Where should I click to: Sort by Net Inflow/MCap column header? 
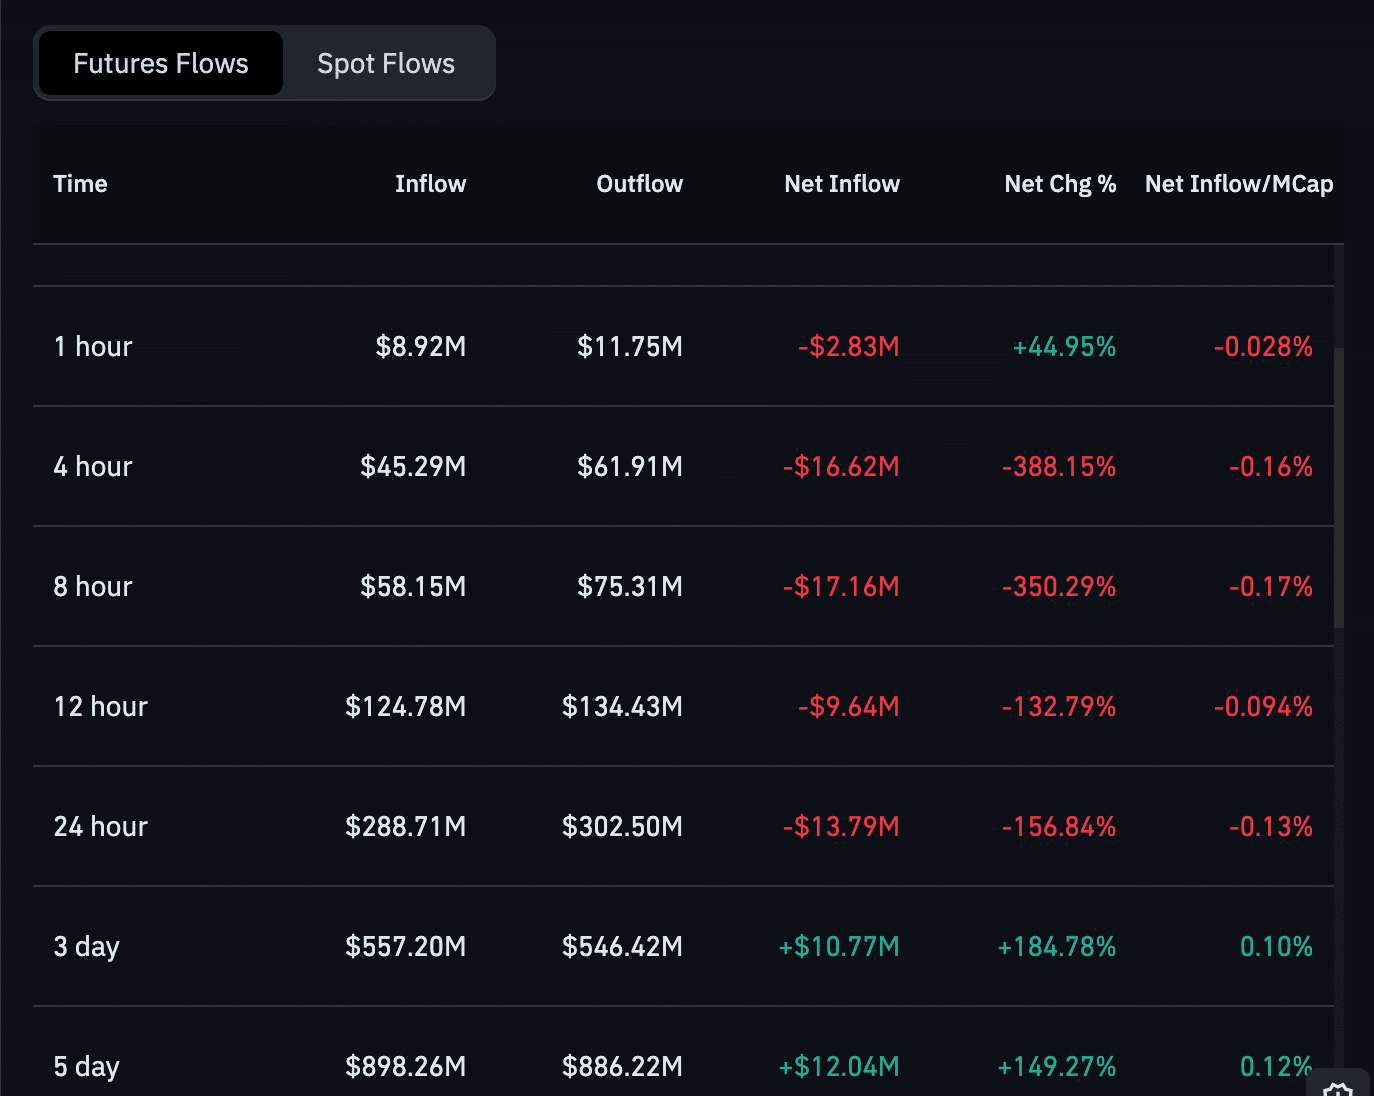point(1239,184)
